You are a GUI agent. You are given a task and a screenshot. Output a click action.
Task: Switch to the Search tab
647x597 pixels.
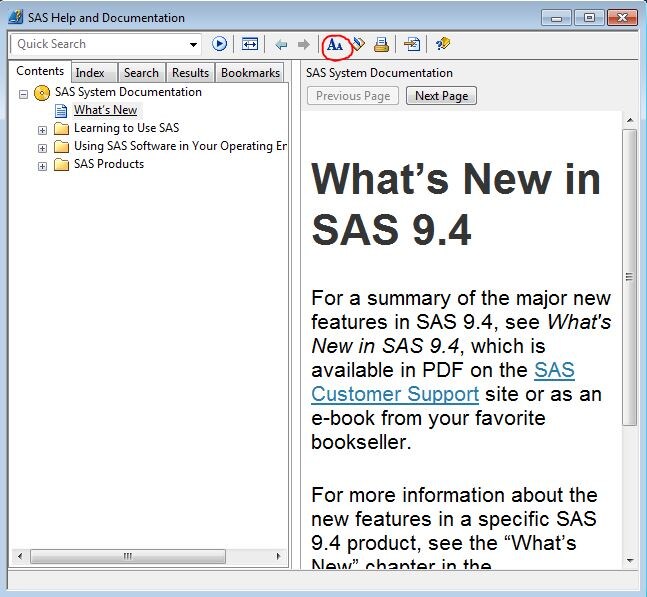tap(141, 73)
